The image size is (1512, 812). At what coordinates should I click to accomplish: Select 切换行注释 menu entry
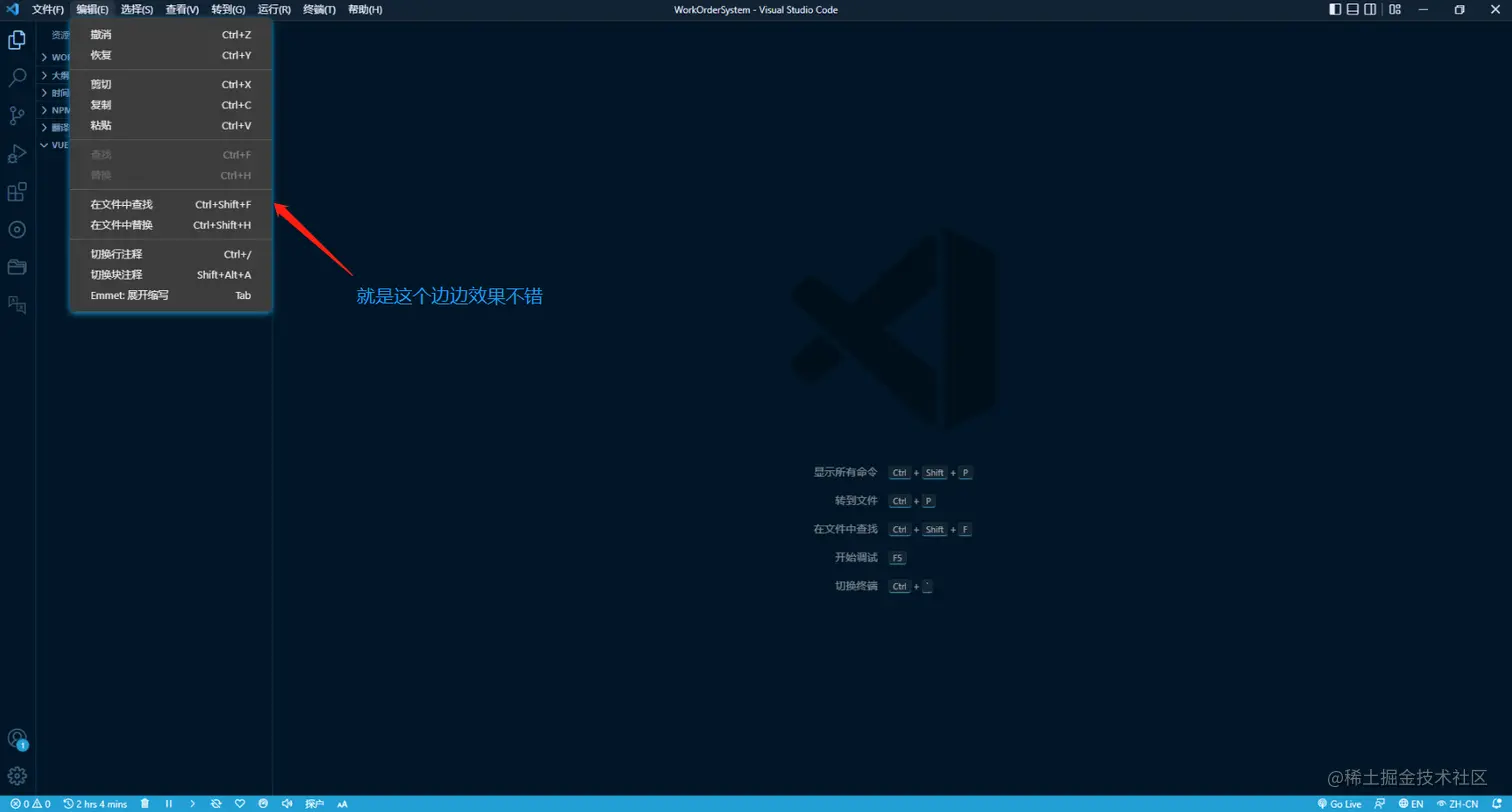tap(171, 254)
